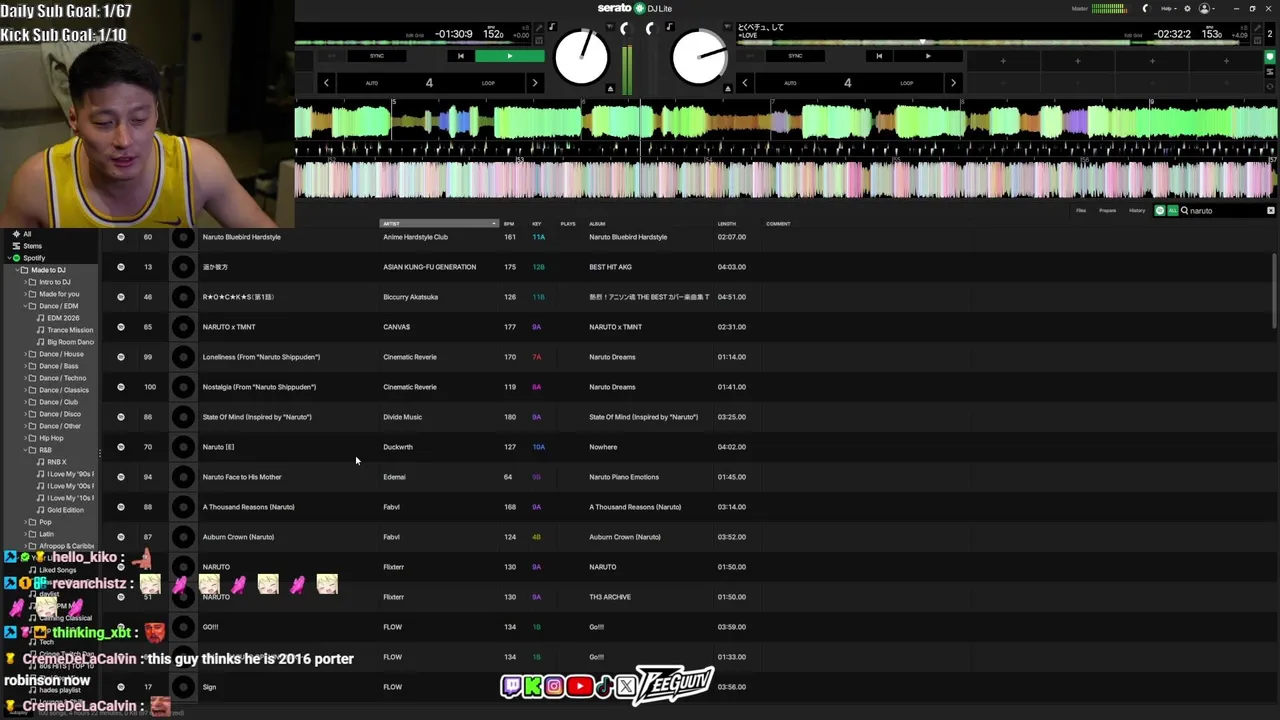Open the EDM 2026 playlist
The image size is (1280, 720).
click(63, 318)
